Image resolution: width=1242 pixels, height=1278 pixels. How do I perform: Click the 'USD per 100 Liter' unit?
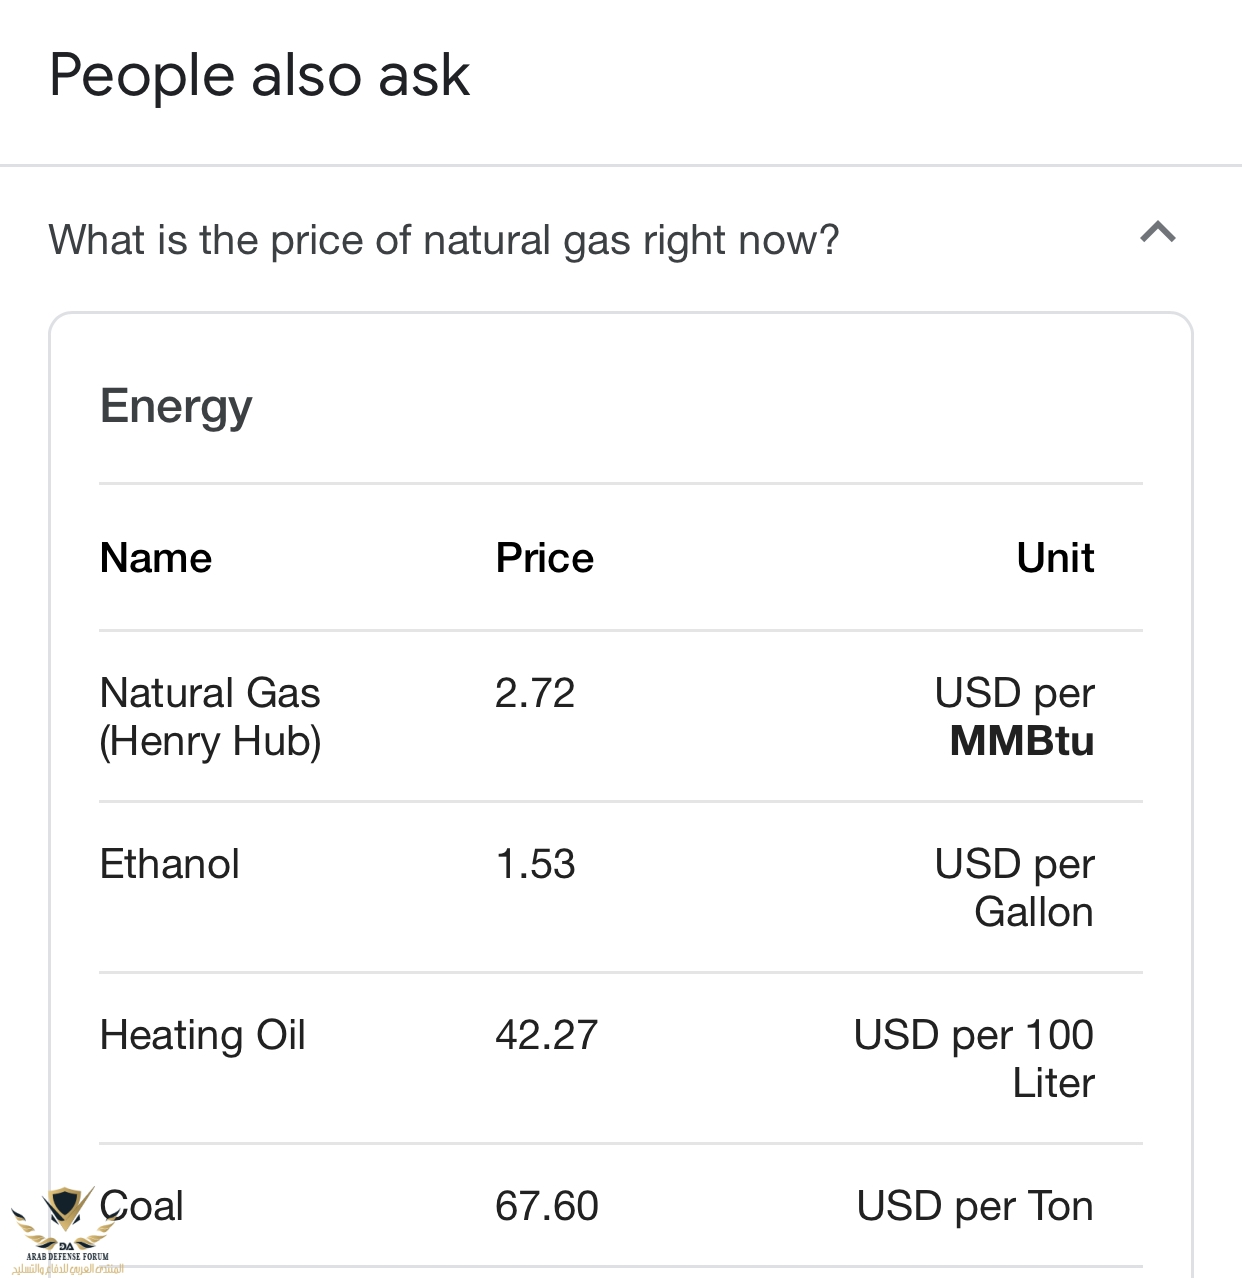click(x=974, y=1059)
